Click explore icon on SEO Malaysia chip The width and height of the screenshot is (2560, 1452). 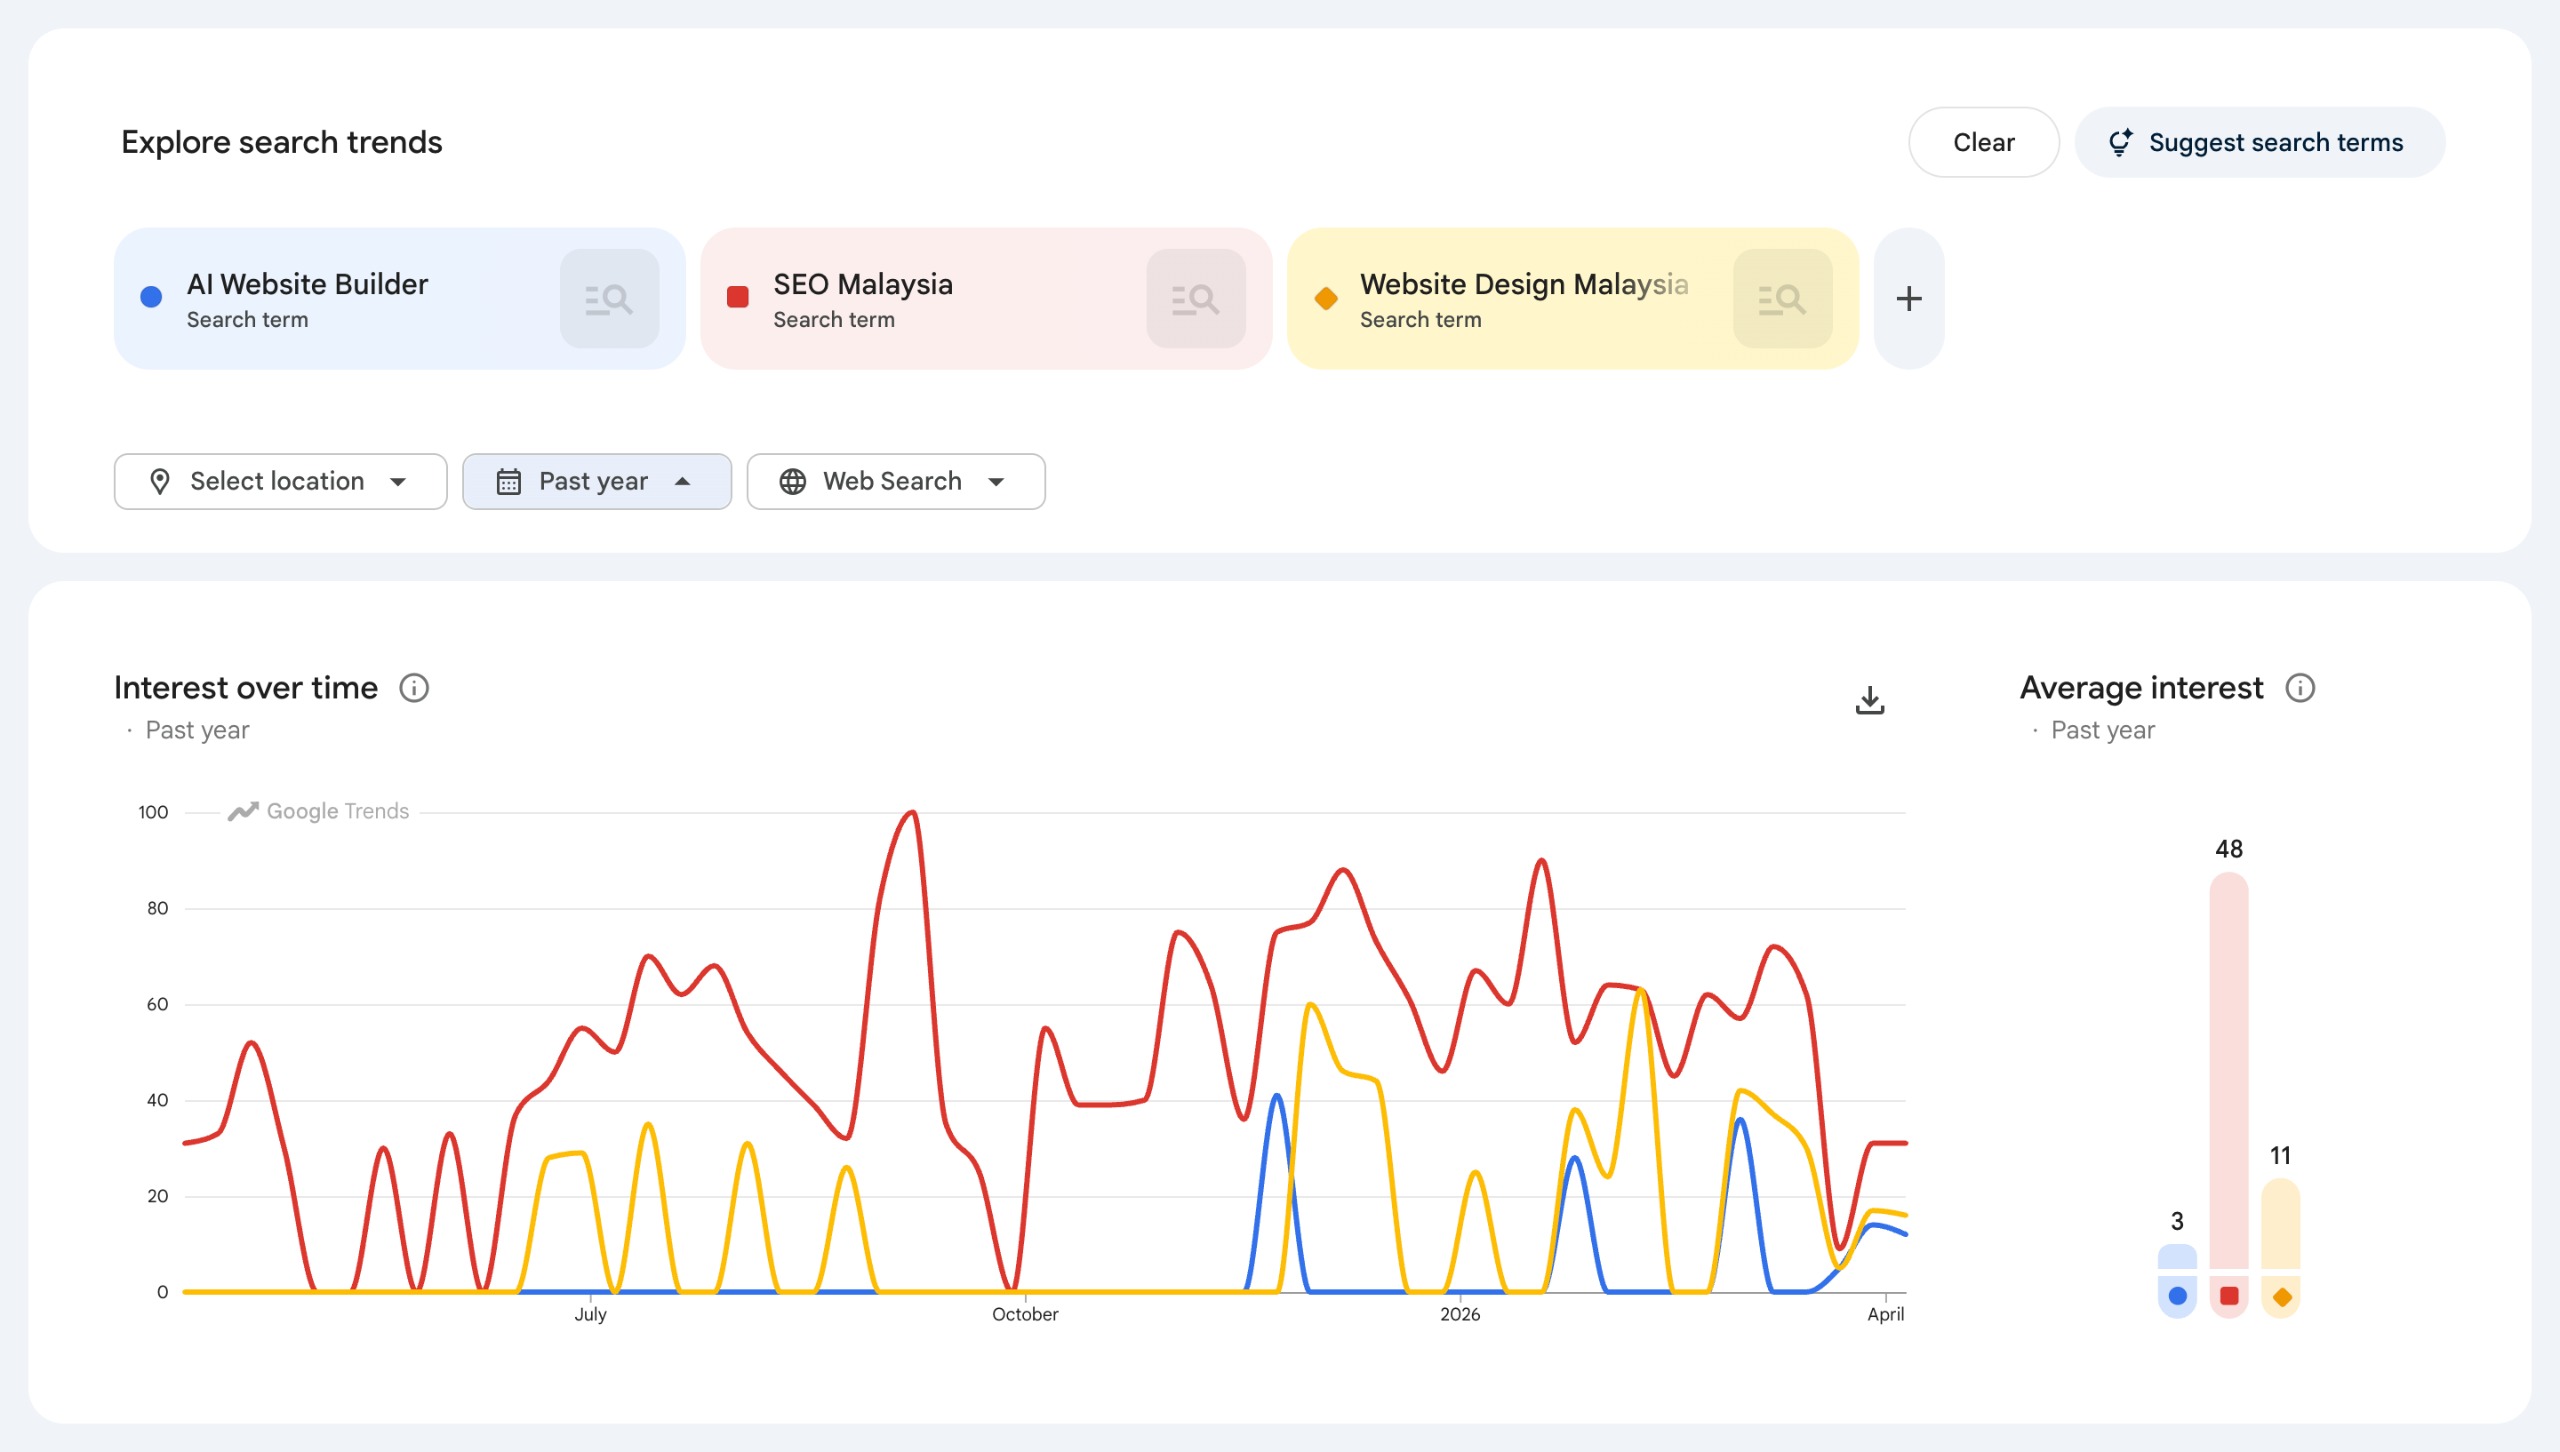[x=1195, y=299]
